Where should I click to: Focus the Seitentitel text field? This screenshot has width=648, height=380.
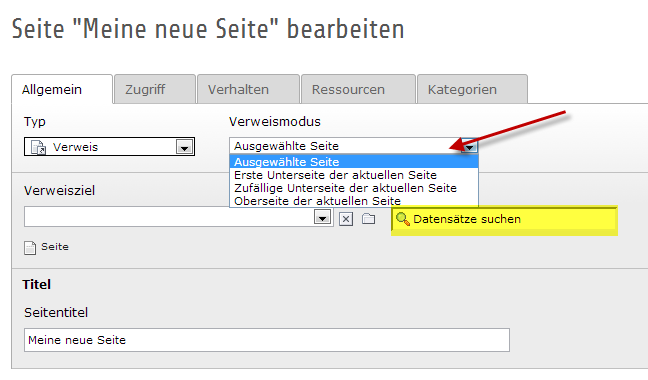(x=267, y=340)
